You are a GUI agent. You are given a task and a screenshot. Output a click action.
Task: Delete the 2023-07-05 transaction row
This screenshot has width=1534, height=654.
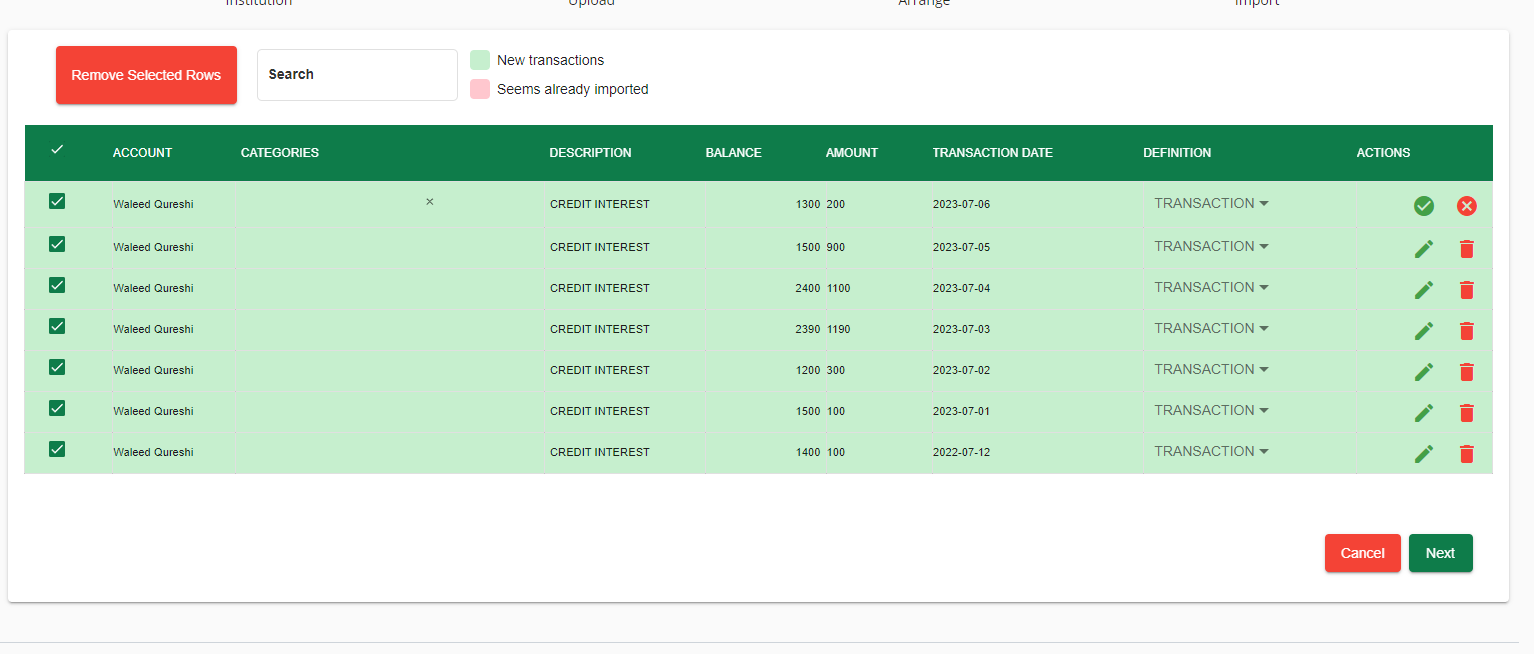1466,249
